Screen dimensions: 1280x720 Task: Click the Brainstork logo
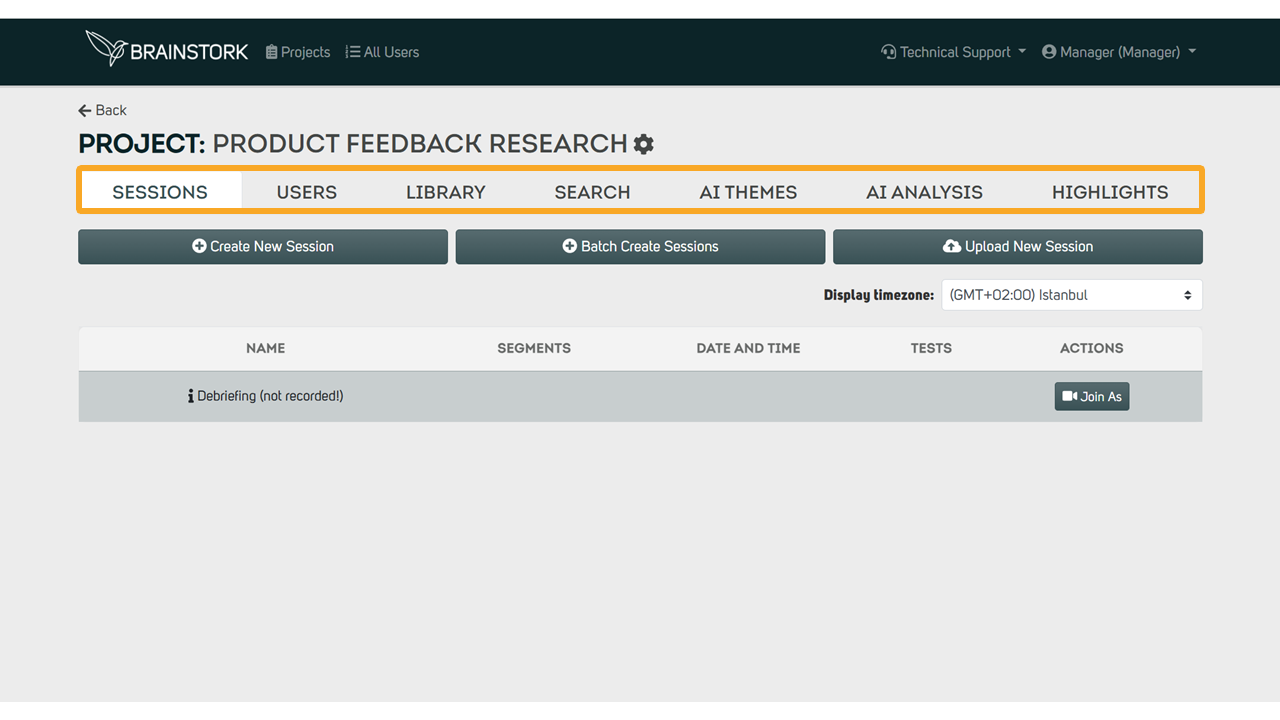167,50
